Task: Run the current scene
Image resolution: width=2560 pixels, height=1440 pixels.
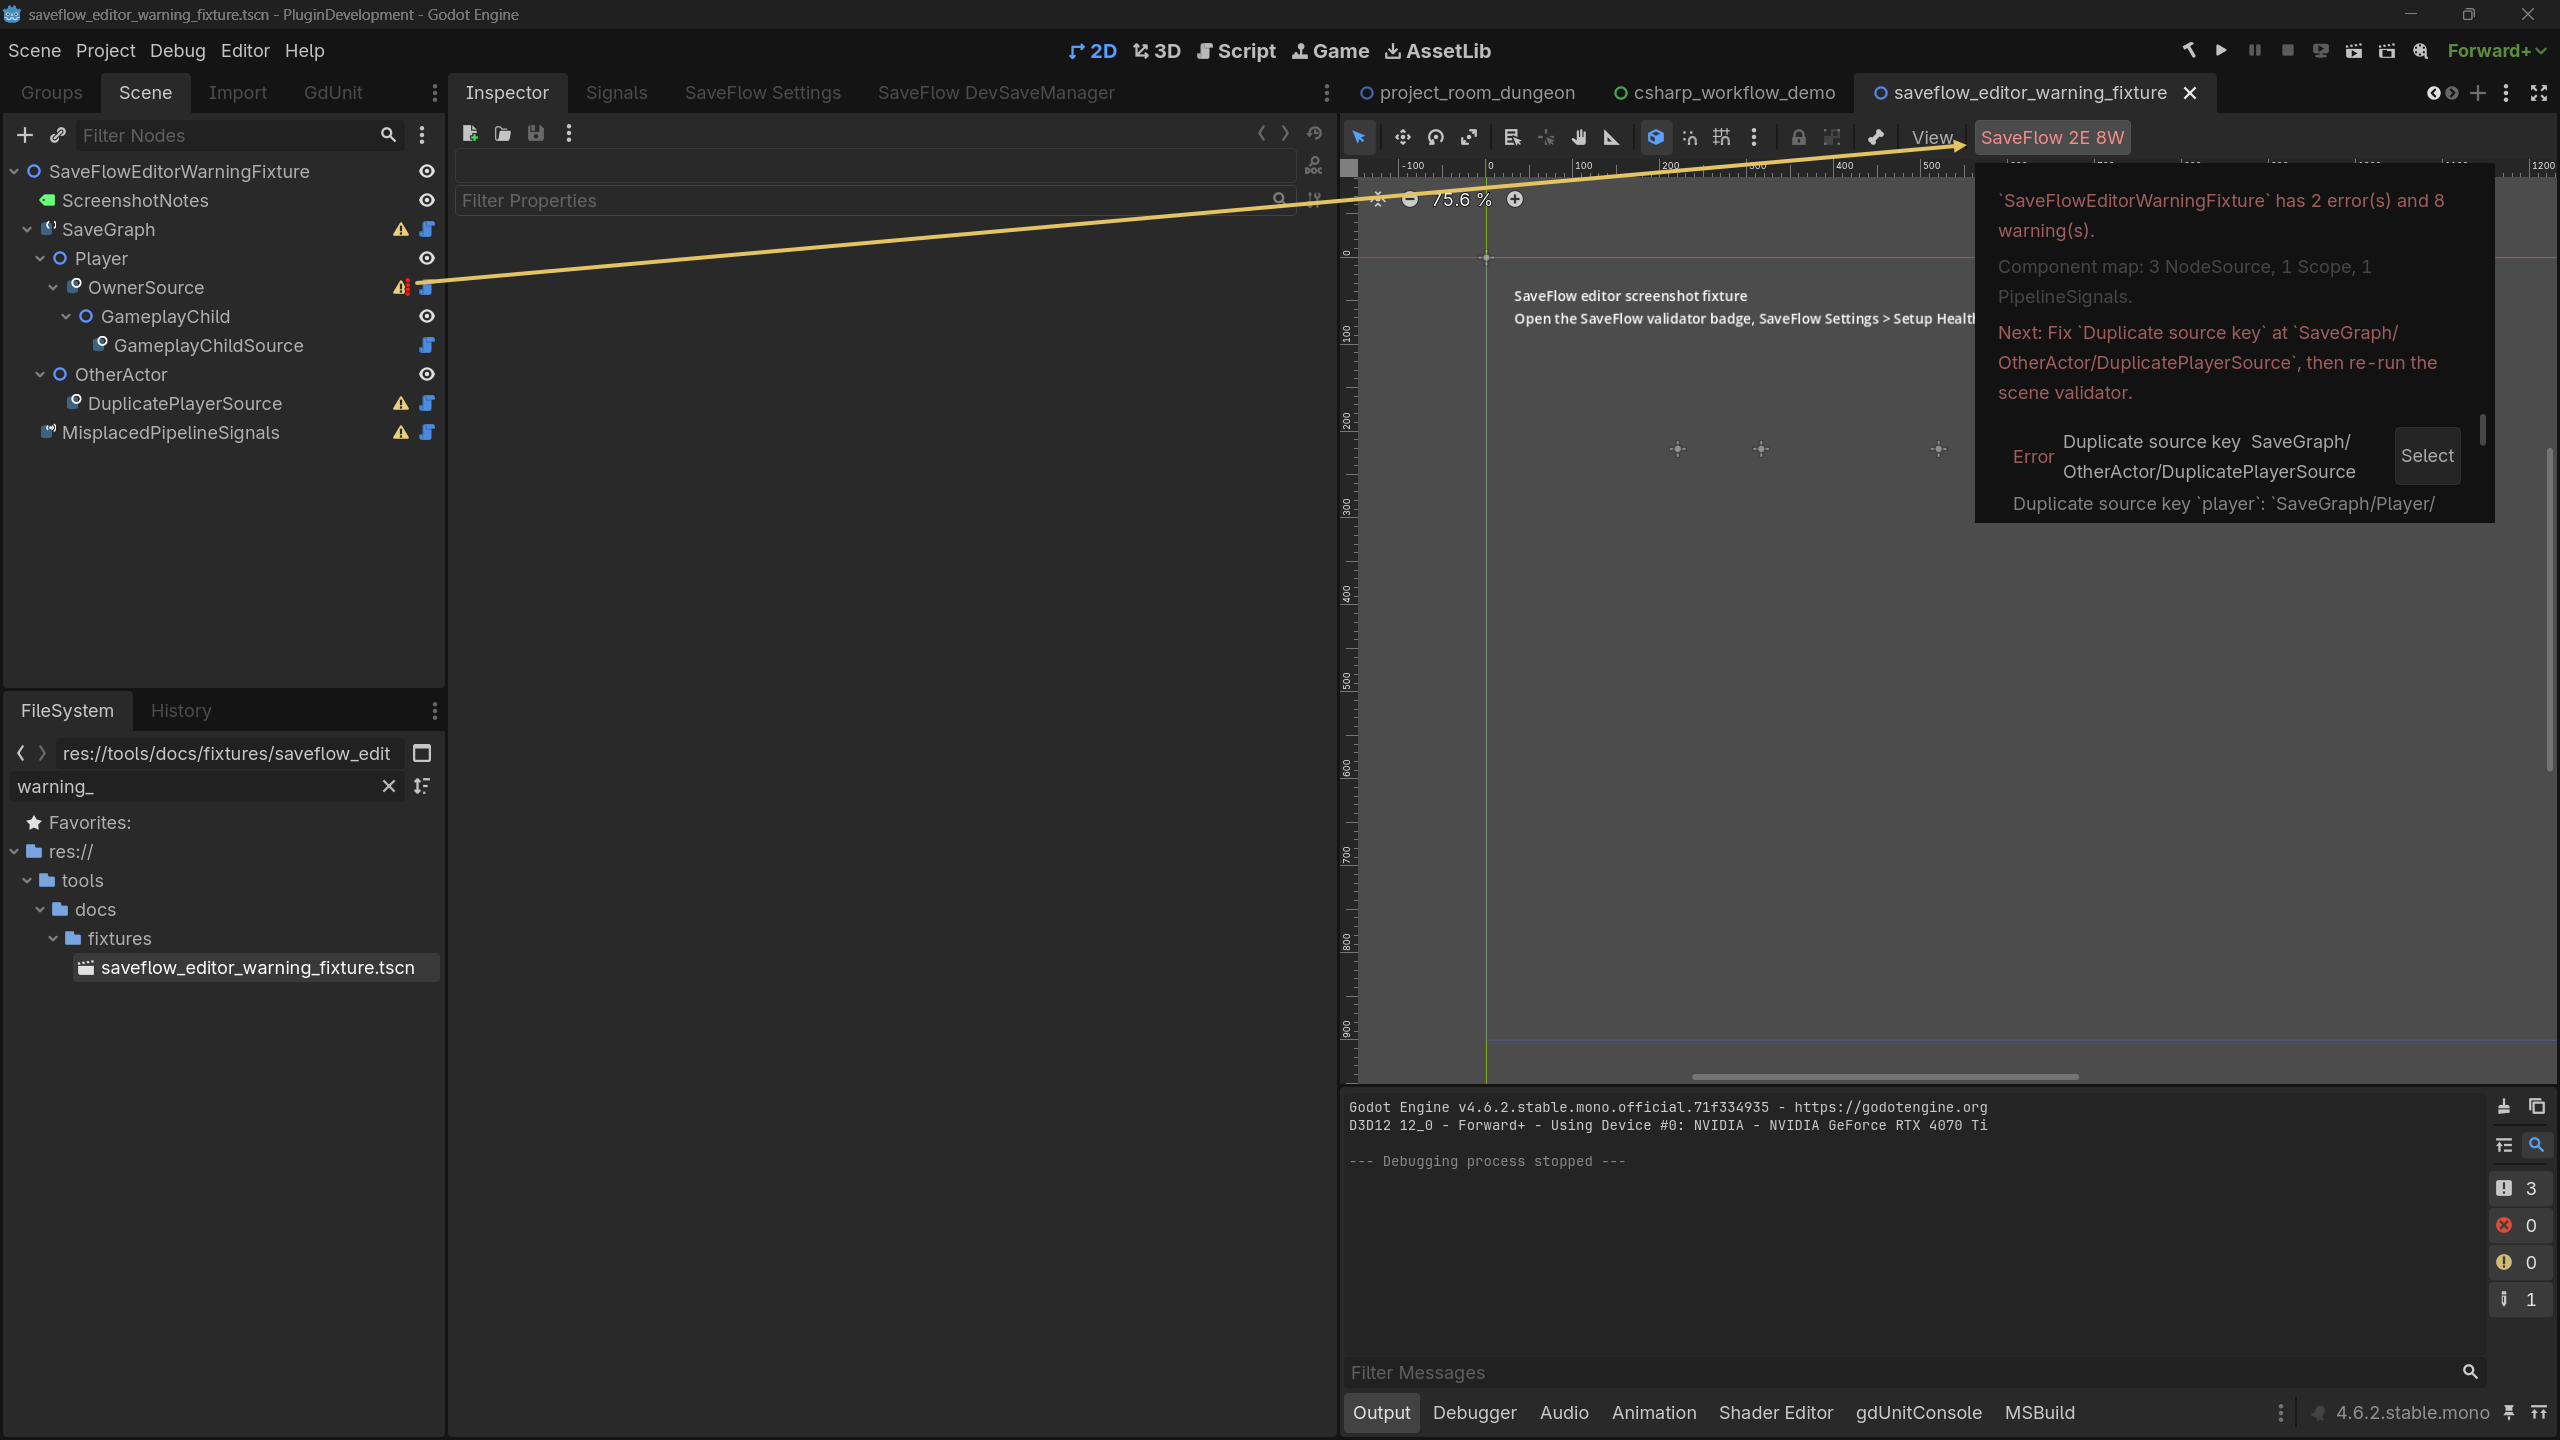Action: point(2354,51)
